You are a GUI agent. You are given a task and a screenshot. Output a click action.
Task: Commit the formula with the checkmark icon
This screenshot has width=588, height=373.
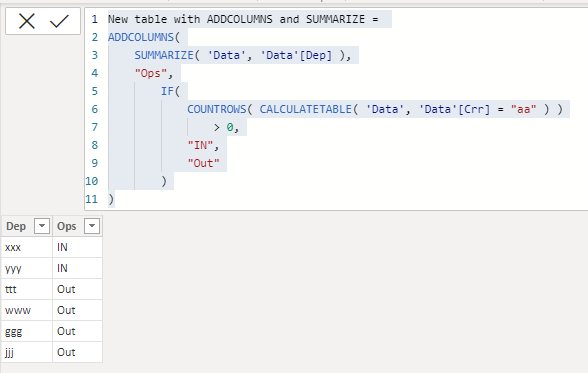pyautogui.click(x=59, y=21)
